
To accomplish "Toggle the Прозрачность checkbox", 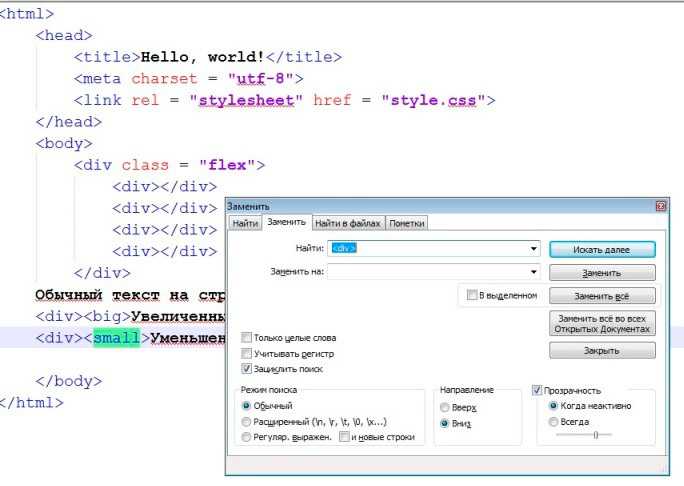I will pos(537,390).
